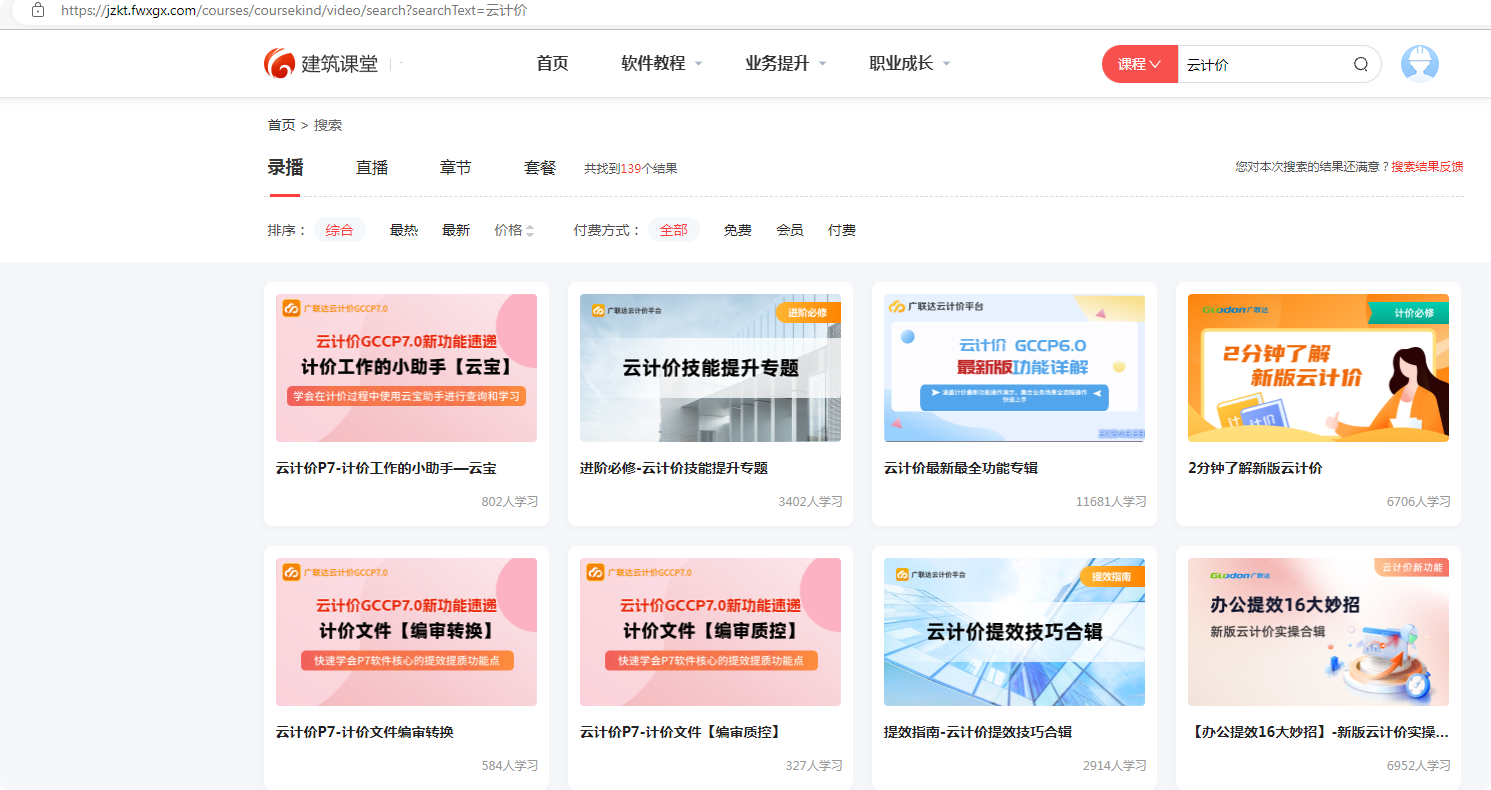The width and height of the screenshot is (1491, 790).
Task: Click the 3402人学习 count
Action: 811,502
